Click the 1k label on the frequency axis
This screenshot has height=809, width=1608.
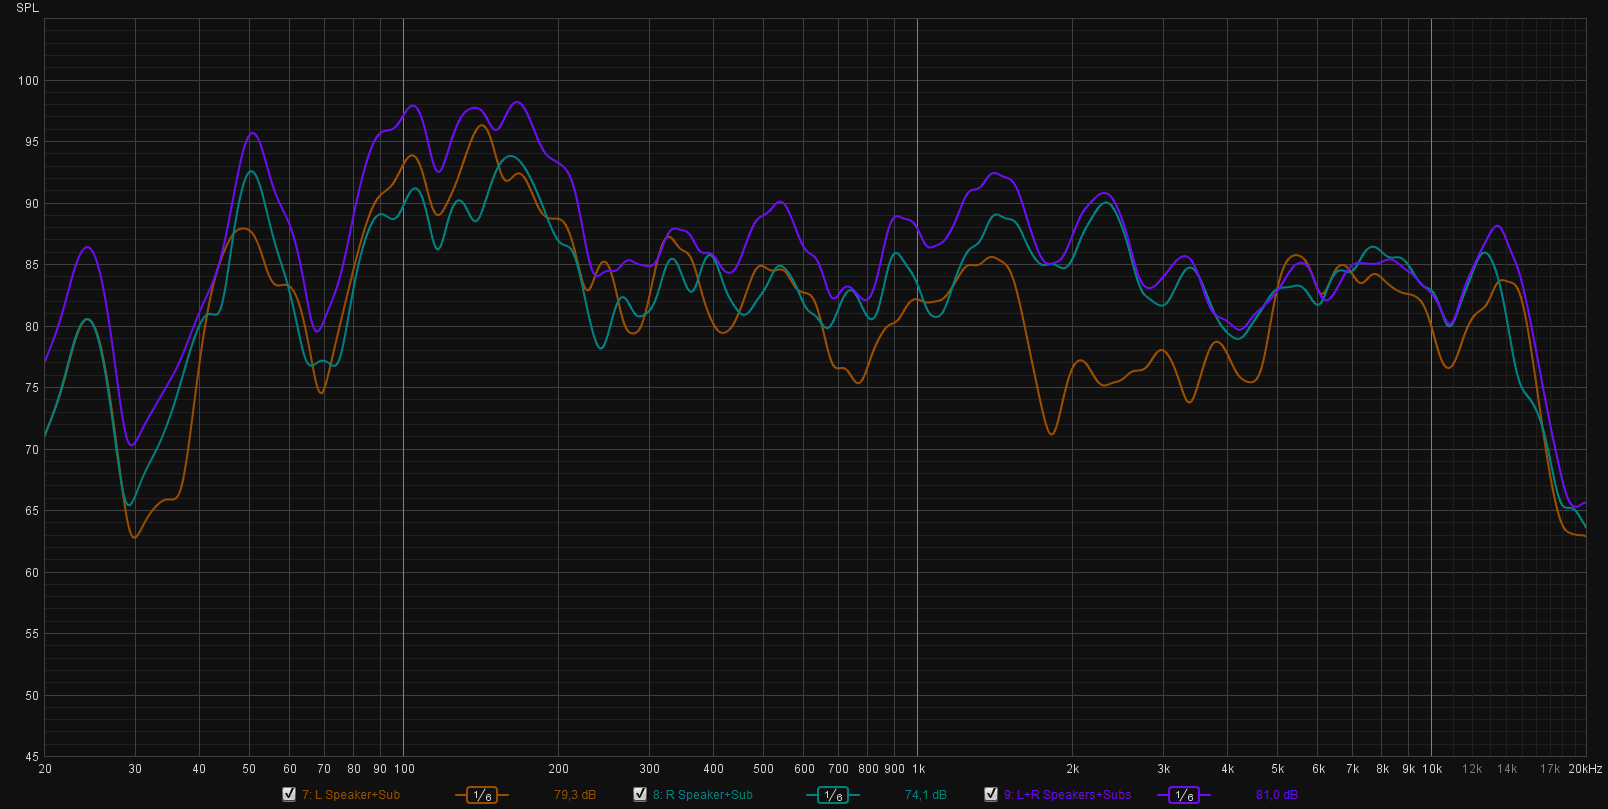pyautogui.click(x=918, y=769)
